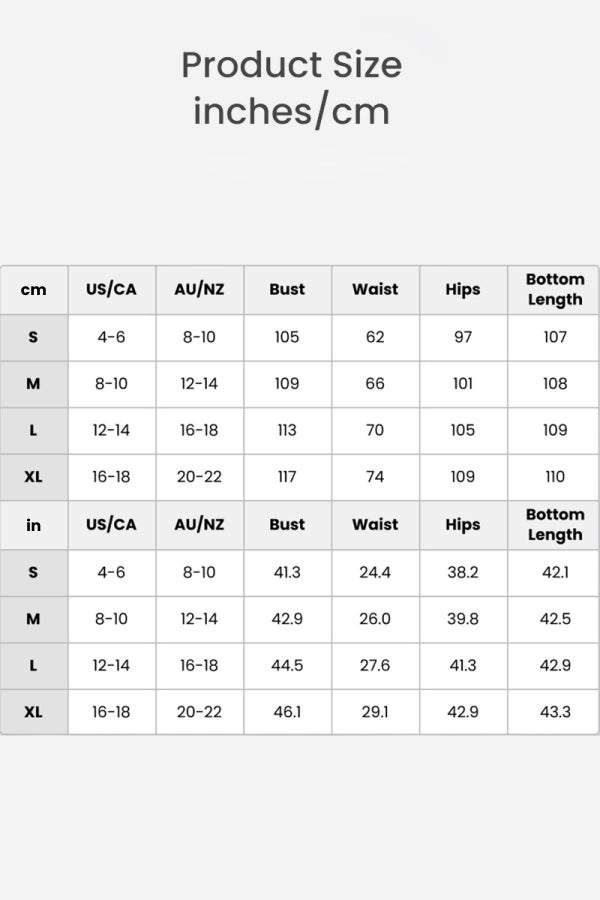Select the AU/NZ header in the cm table
This screenshot has width=600, height=900.
coord(199,290)
